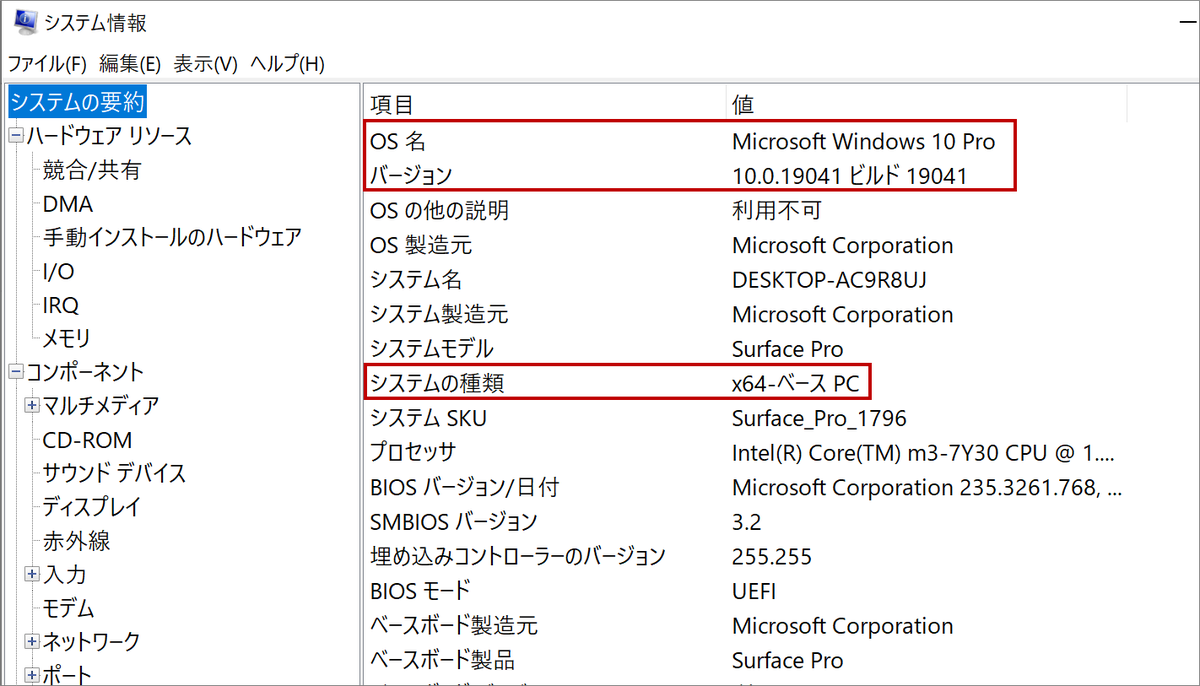The height and width of the screenshot is (686, 1200).
Task: Click the value x64-ベース PC
Action: [x=796, y=383]
